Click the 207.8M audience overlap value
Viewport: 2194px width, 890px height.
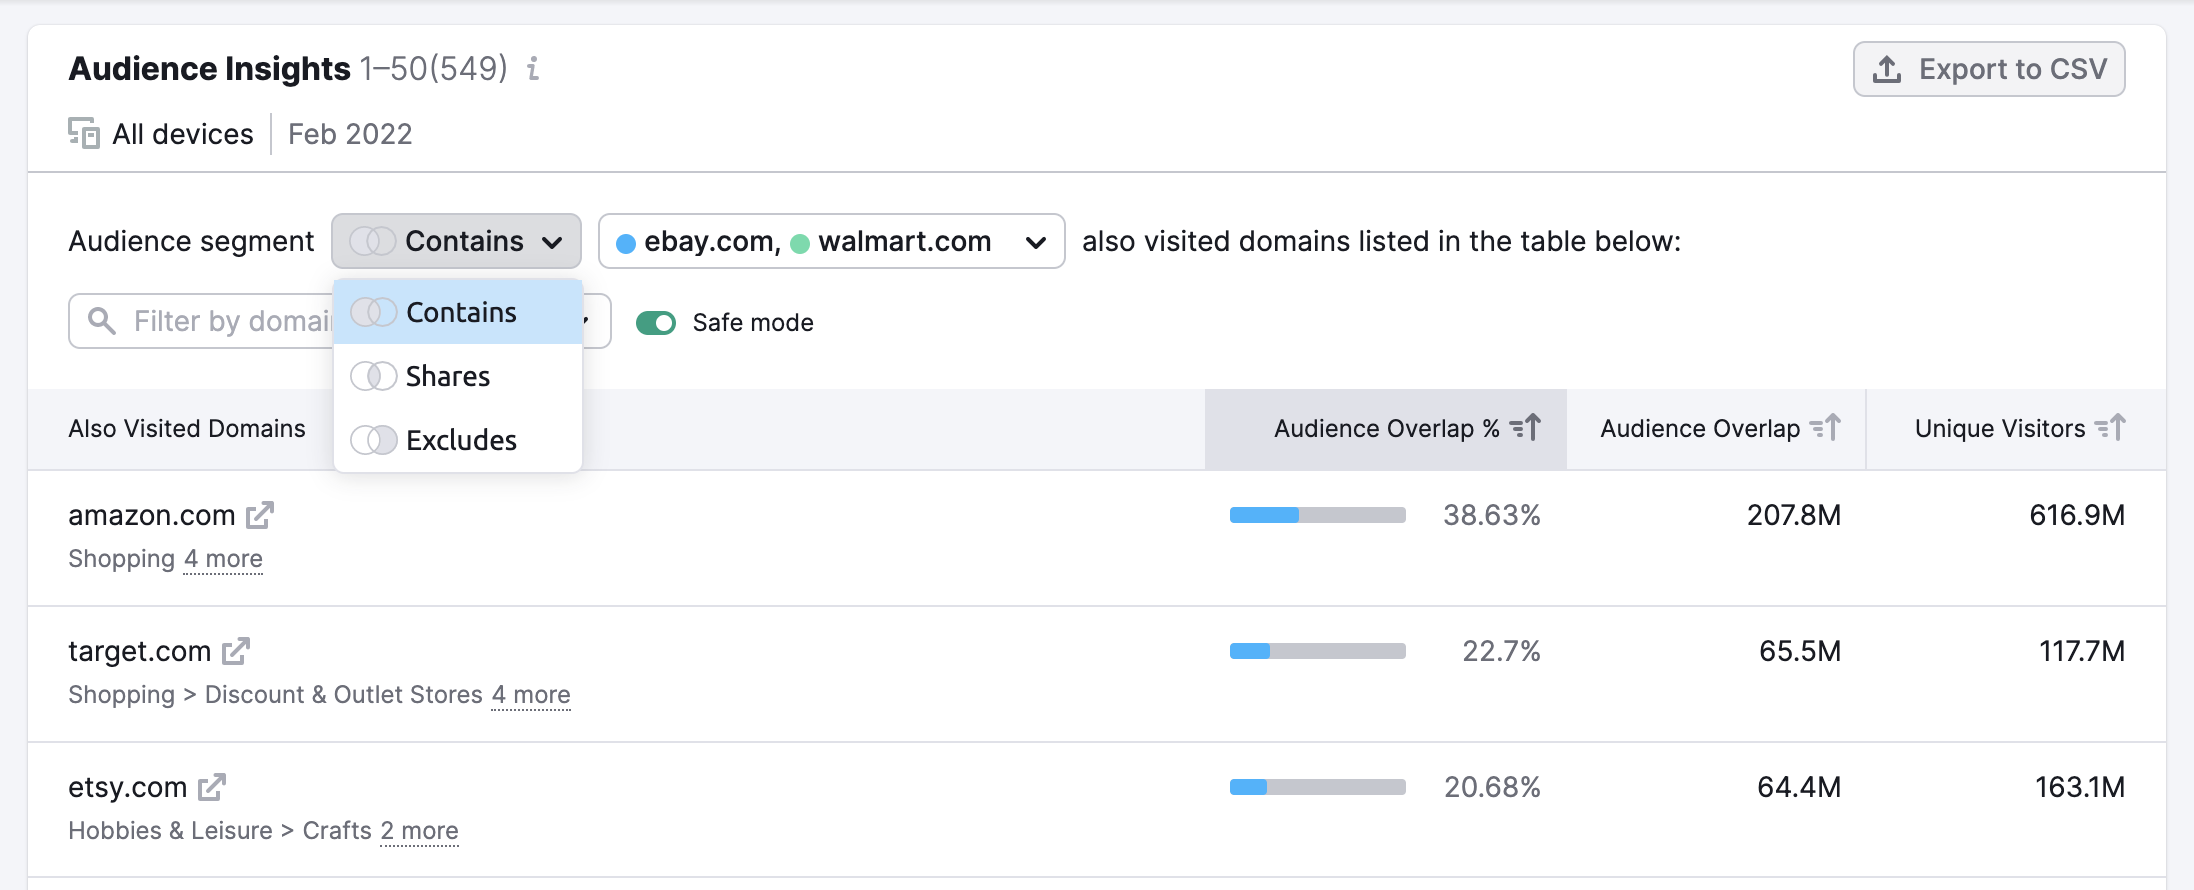point(1794,515)
